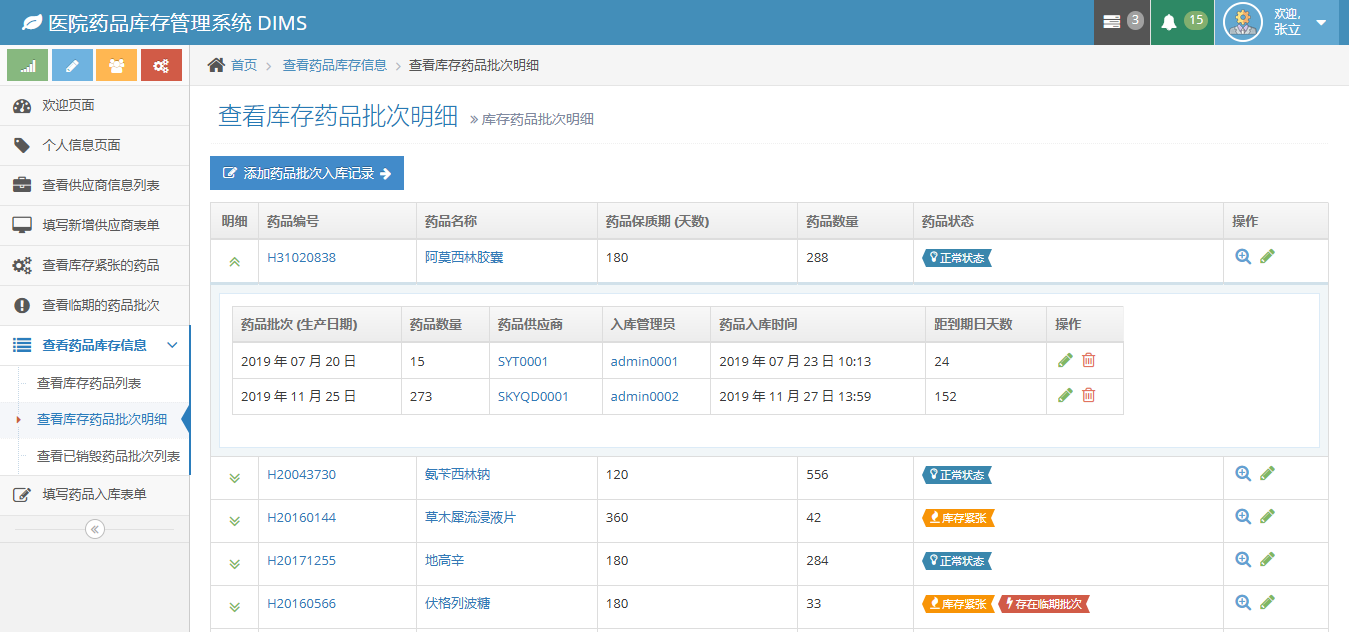Open drug name link 伏格列波糖
Image resolution: width=1349 pixels, height=632 pixels.
coord(457,603)
